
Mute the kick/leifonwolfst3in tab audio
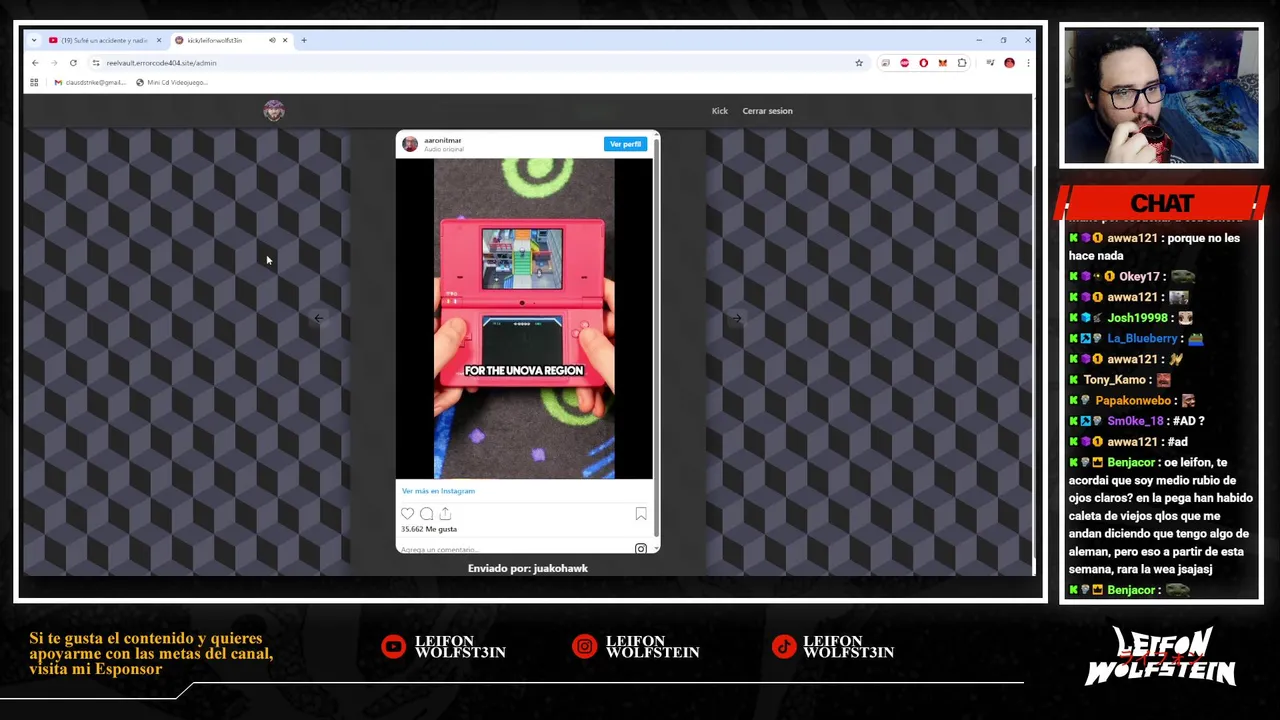tap(272, 40)
